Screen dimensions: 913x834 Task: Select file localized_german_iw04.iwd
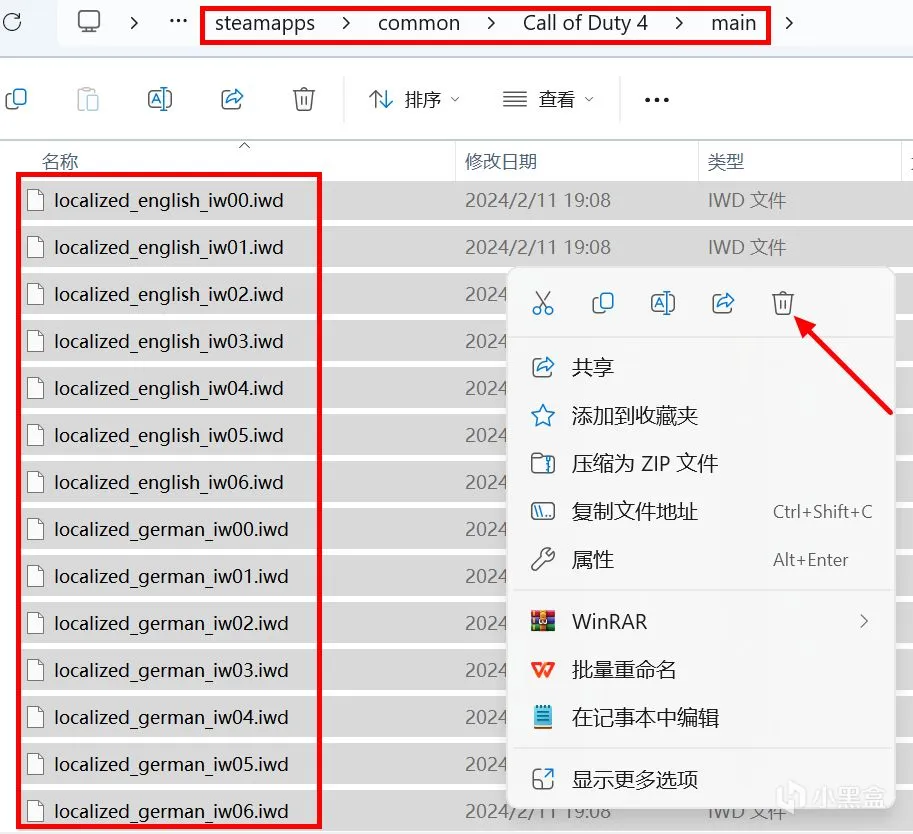[169, 718]
